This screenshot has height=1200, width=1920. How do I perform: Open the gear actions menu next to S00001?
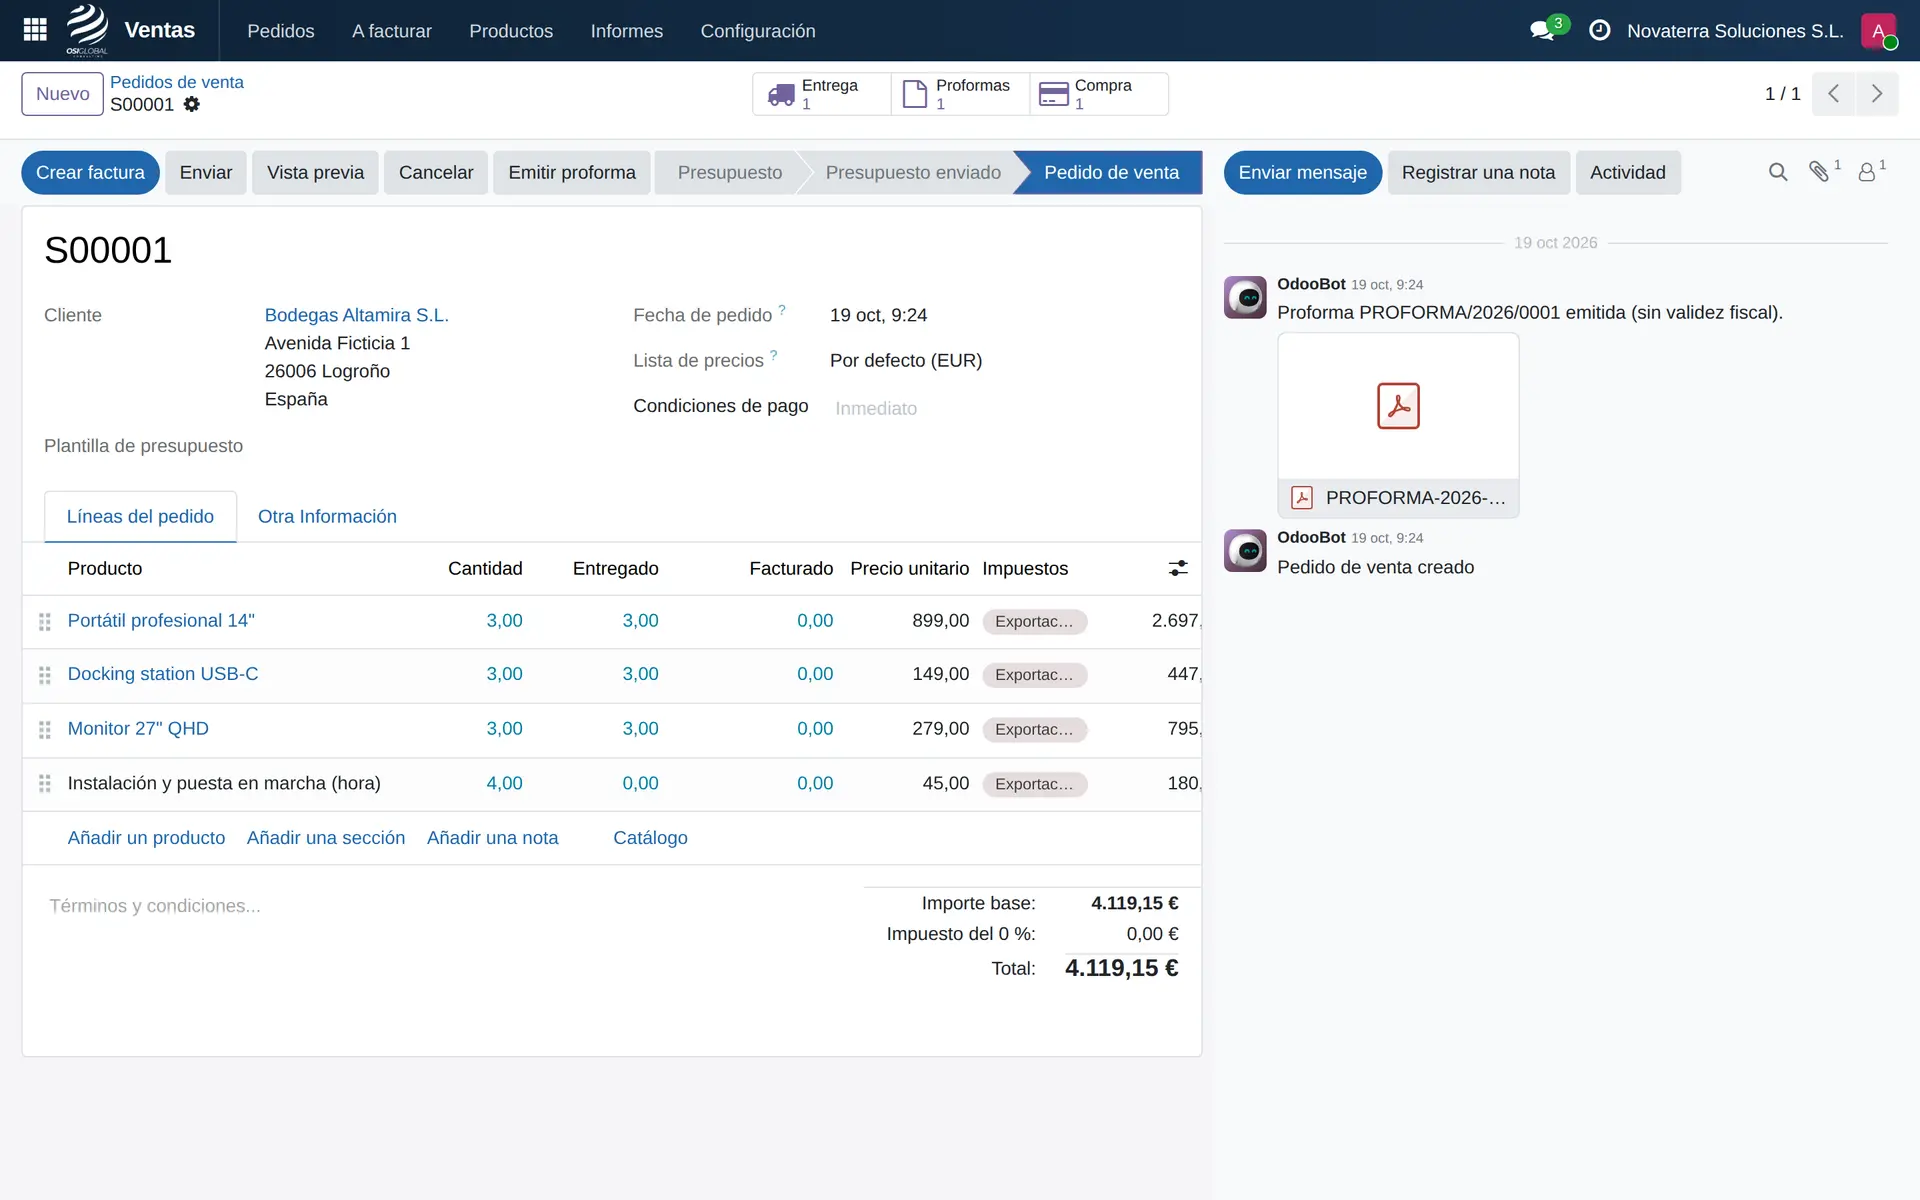point(192,104)
